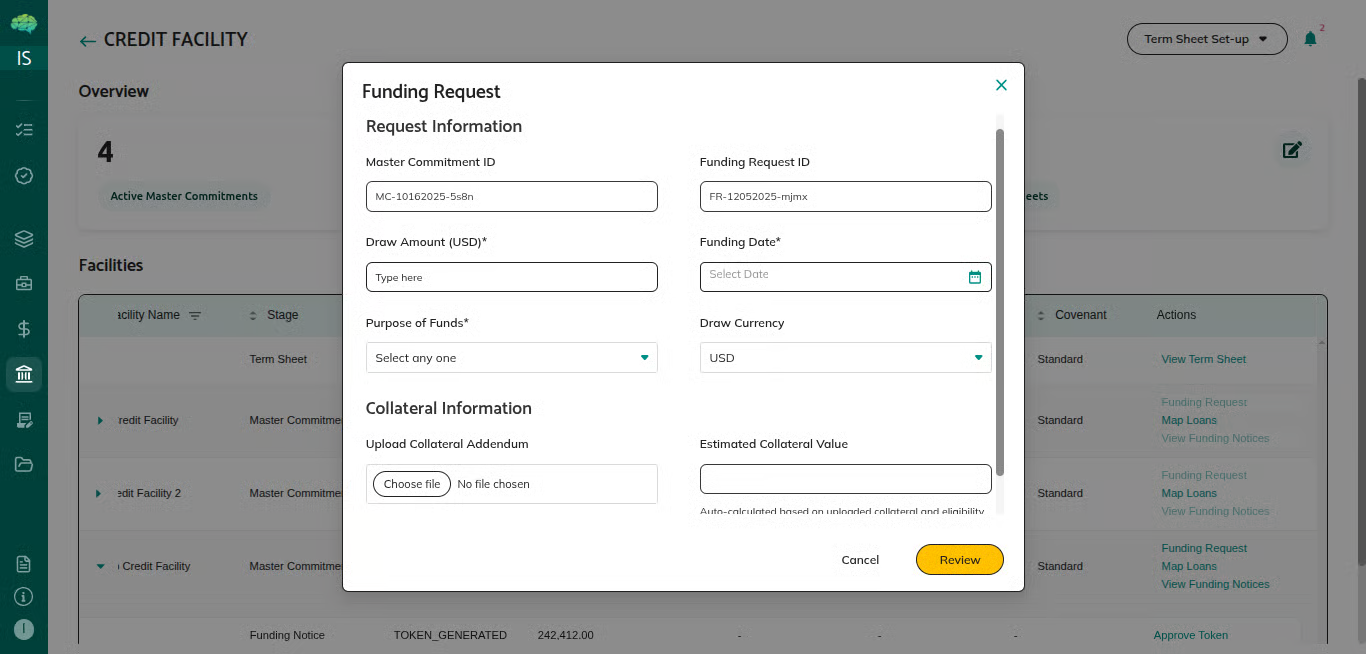Image resolution: width=1366 pixels, height=654 pixels.
Task: Click the Estimated Collateral Value field
Action: point(845,479)
